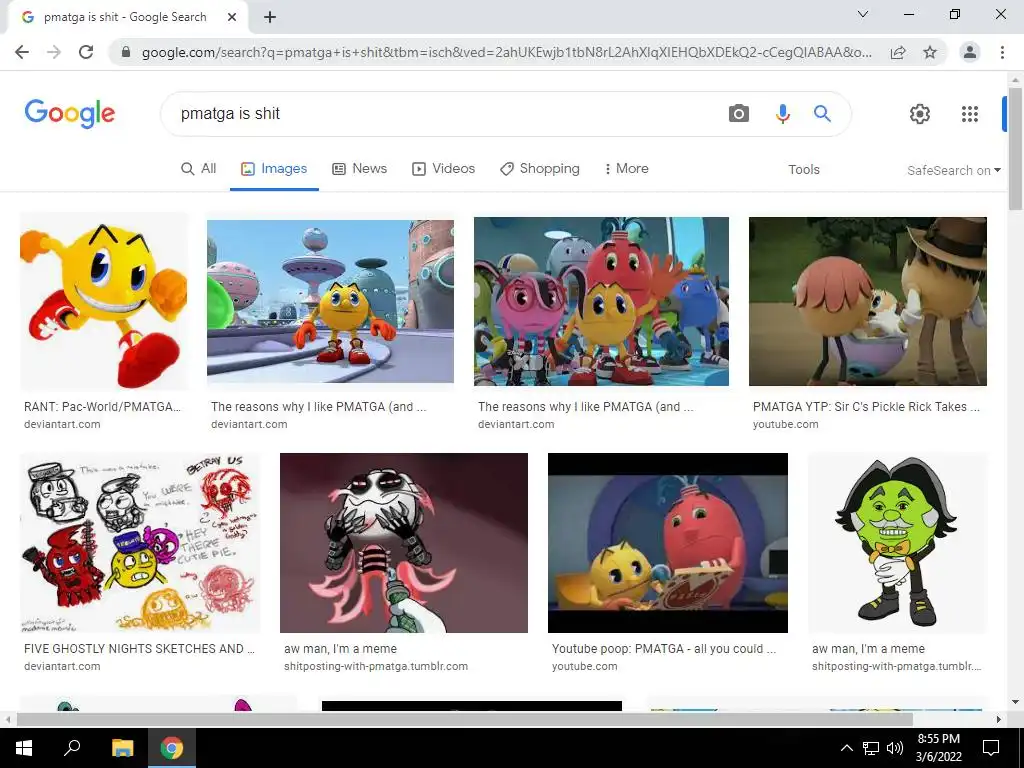The height and width of the screenshot is (768, 1024).
Task: Open the SafeSearch on dropdown
Action: (953, 170)
